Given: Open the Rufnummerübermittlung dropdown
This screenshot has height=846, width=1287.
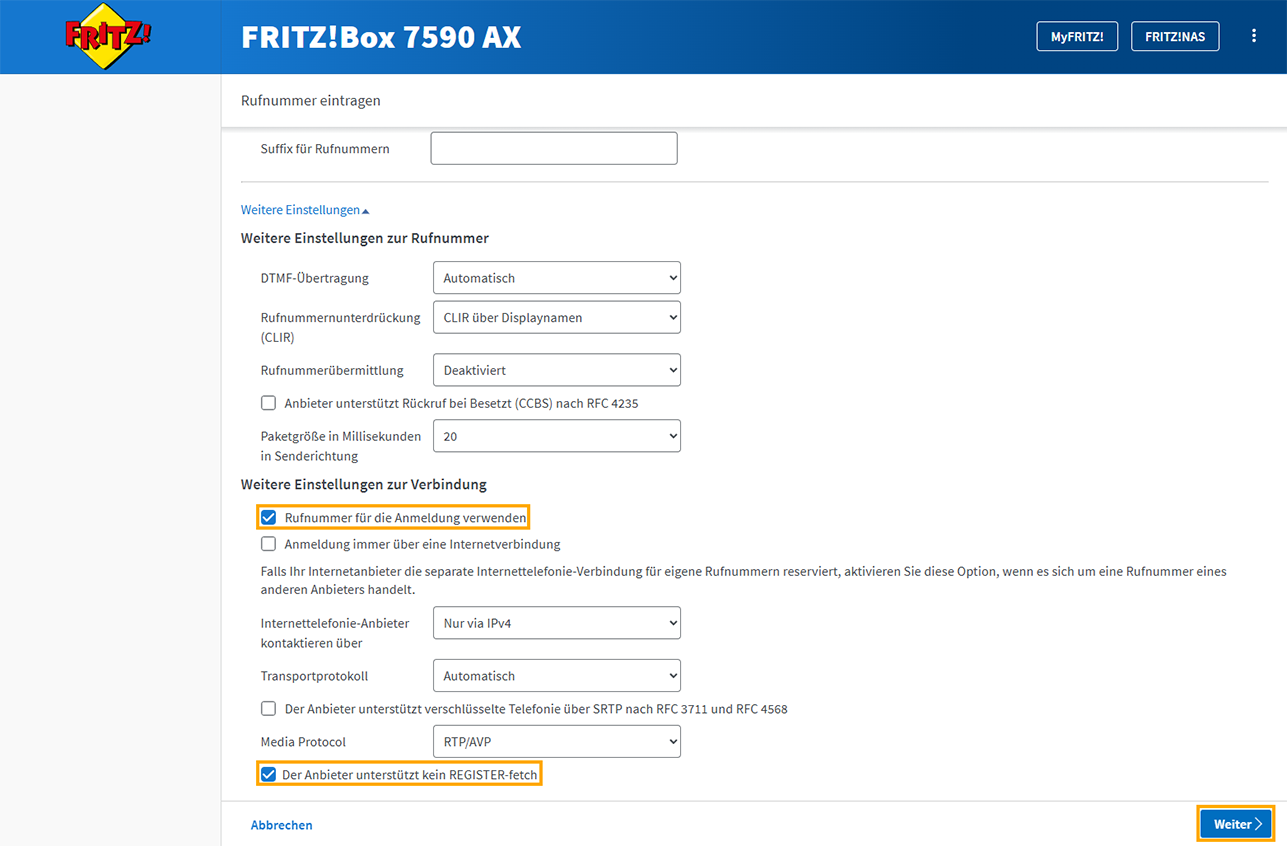Looking at the screenshot, I should [x=557, y=370].
